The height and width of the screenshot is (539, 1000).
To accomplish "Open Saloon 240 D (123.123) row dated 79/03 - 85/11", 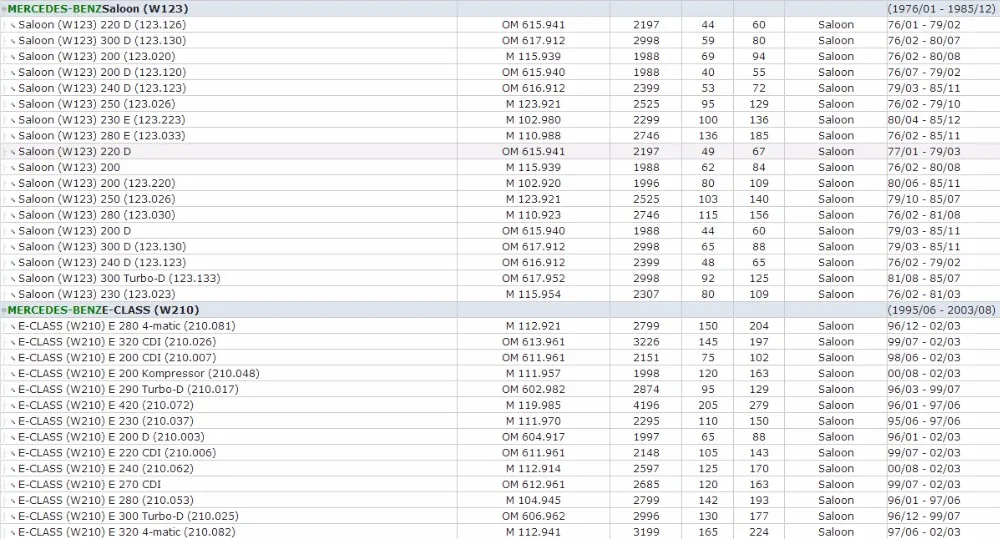I will [x=500, y=88].
